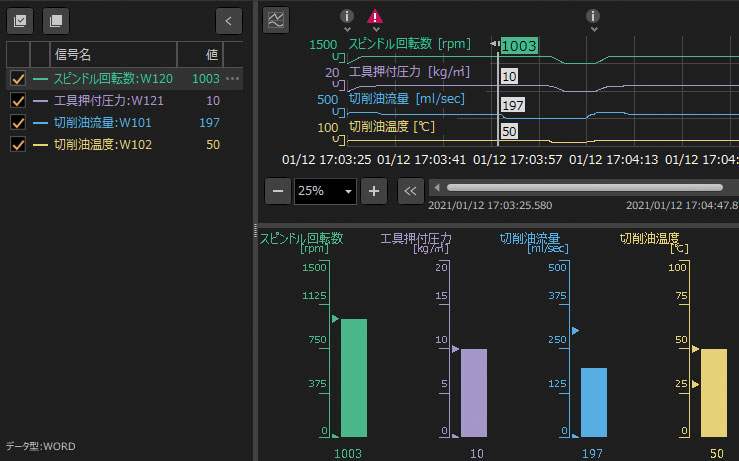Click the 値 column header
Viewport: 739px width, 461px height.
(211, 54)
